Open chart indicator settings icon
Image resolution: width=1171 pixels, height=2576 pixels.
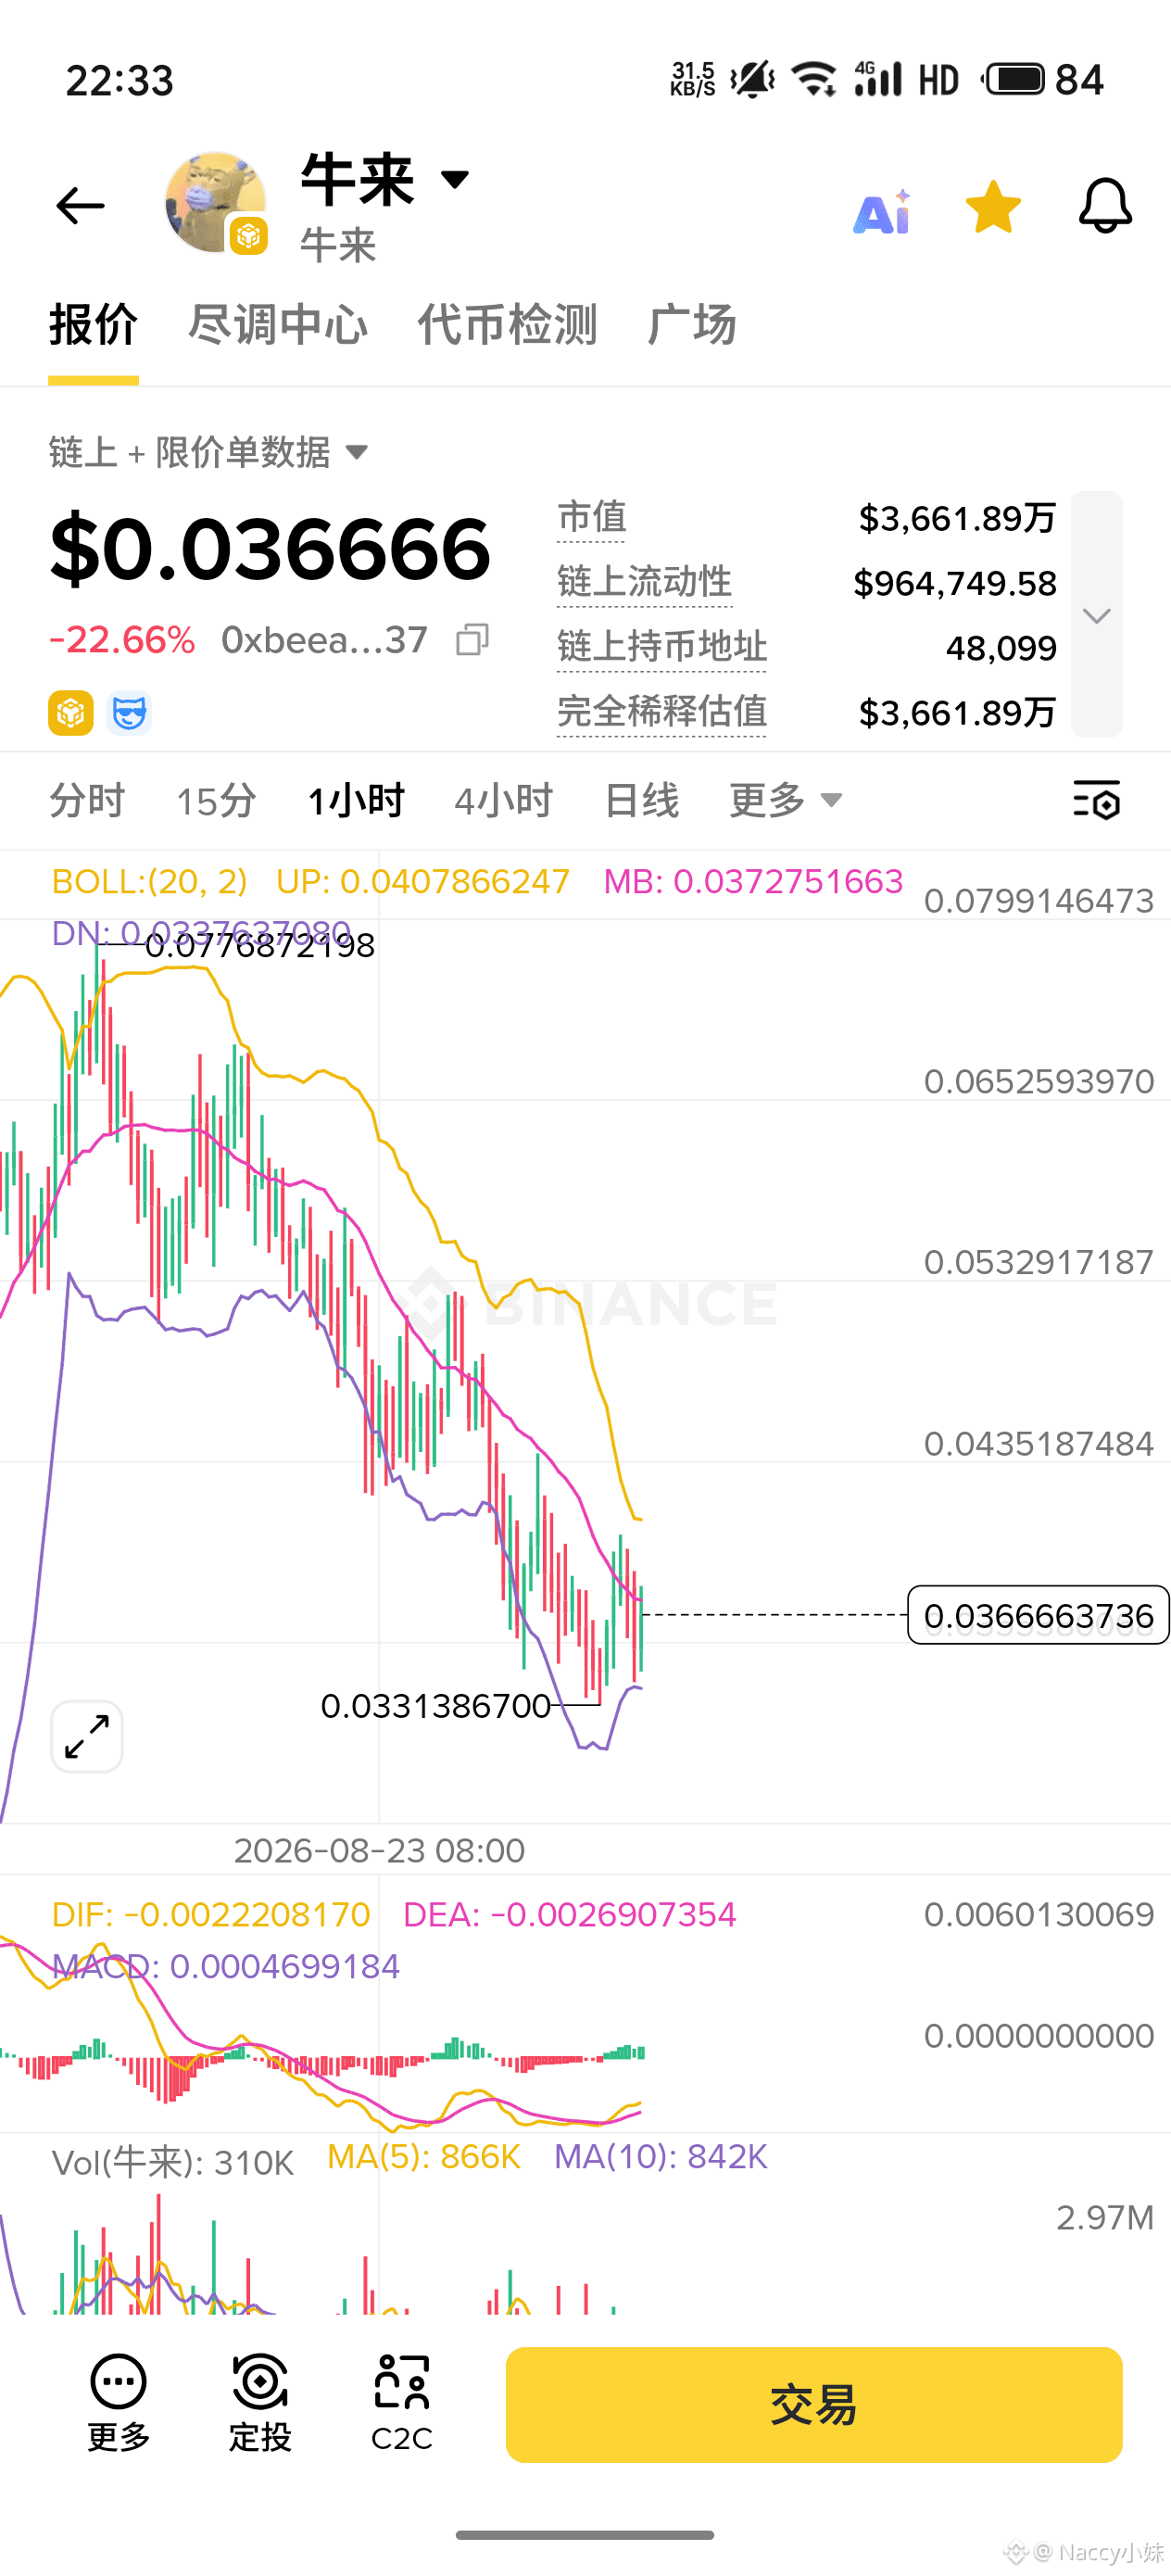1096,801
